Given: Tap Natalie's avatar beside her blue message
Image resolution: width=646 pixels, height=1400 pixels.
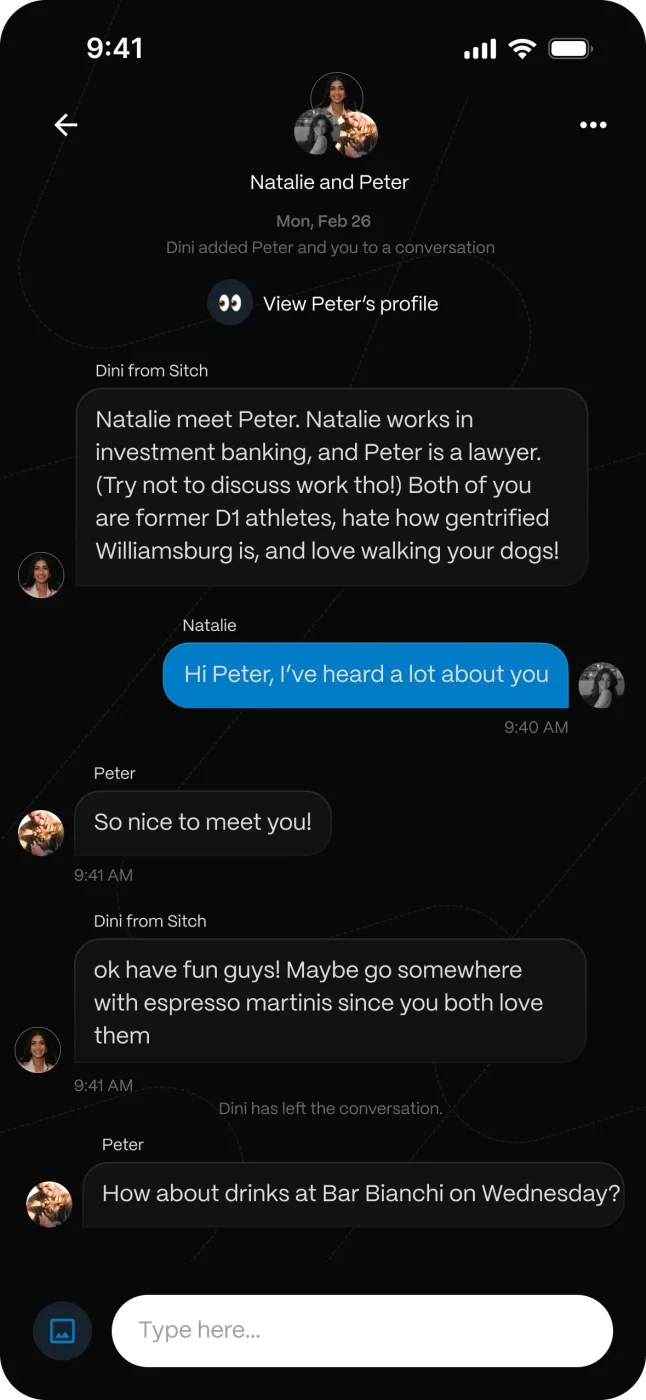Looking at the screenshot, I should [x=602, y=685].
